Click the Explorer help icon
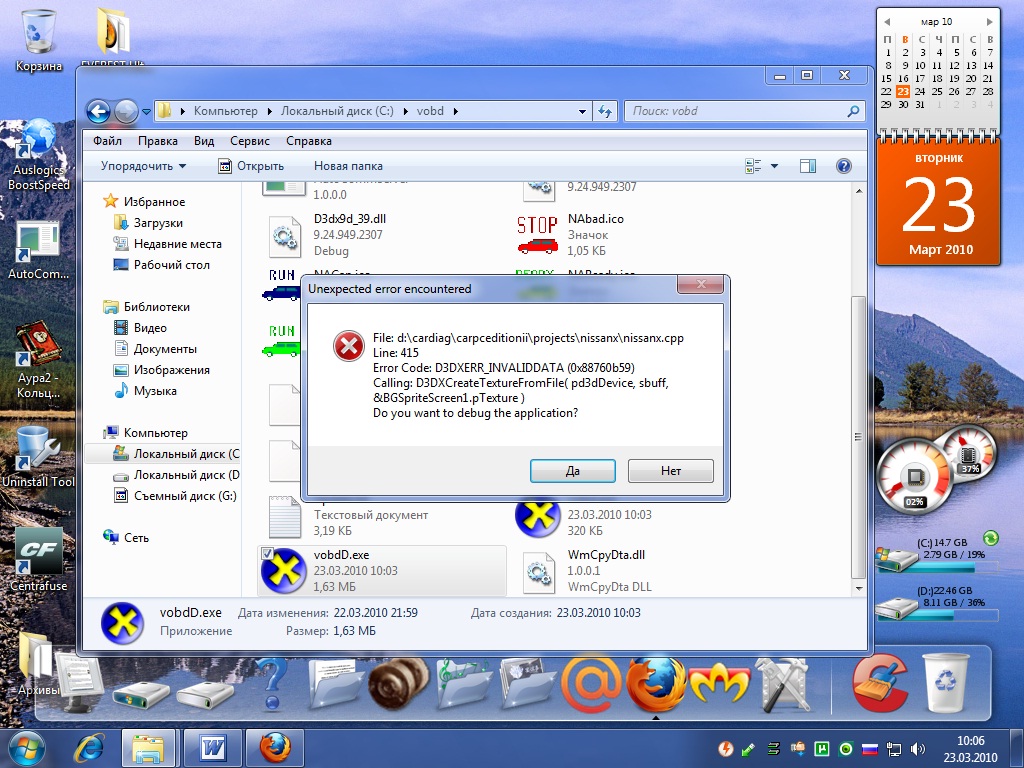This screenshot has height=768, width=1024. point(843,166)
